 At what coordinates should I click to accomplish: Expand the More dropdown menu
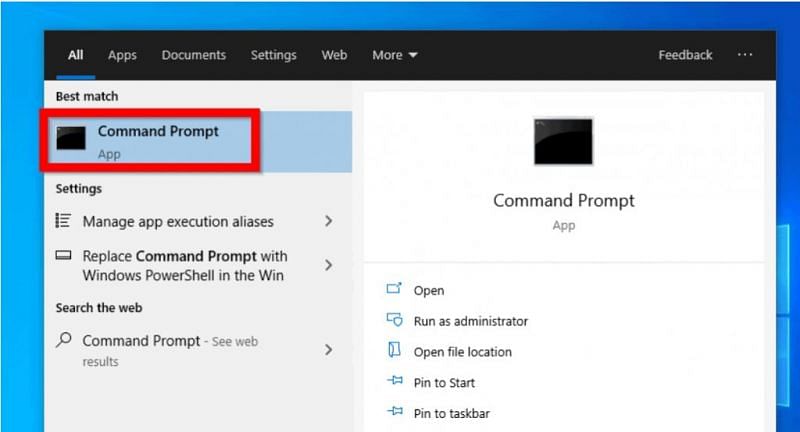tap(394, 55)
